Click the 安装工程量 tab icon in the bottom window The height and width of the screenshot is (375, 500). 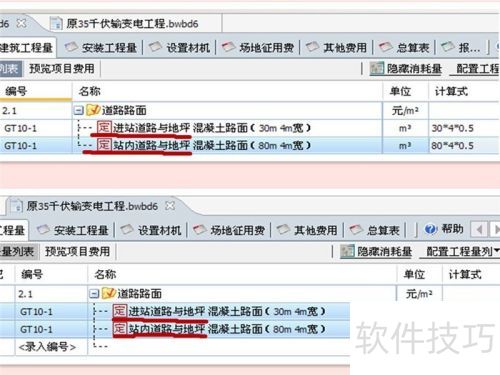pos(43,230)
